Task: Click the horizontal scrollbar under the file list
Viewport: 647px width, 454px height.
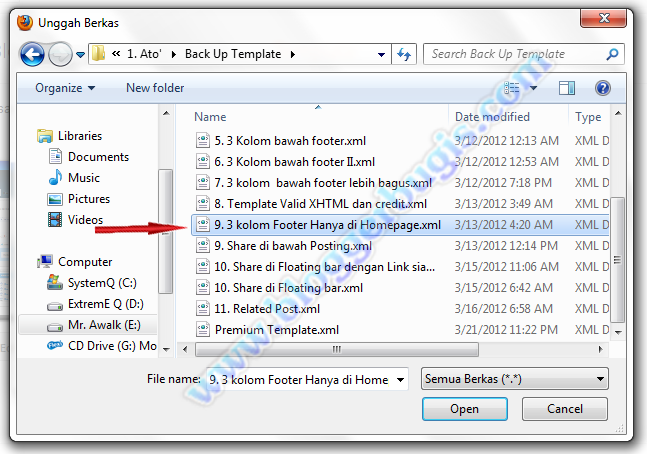Action: tap(337, 350)
